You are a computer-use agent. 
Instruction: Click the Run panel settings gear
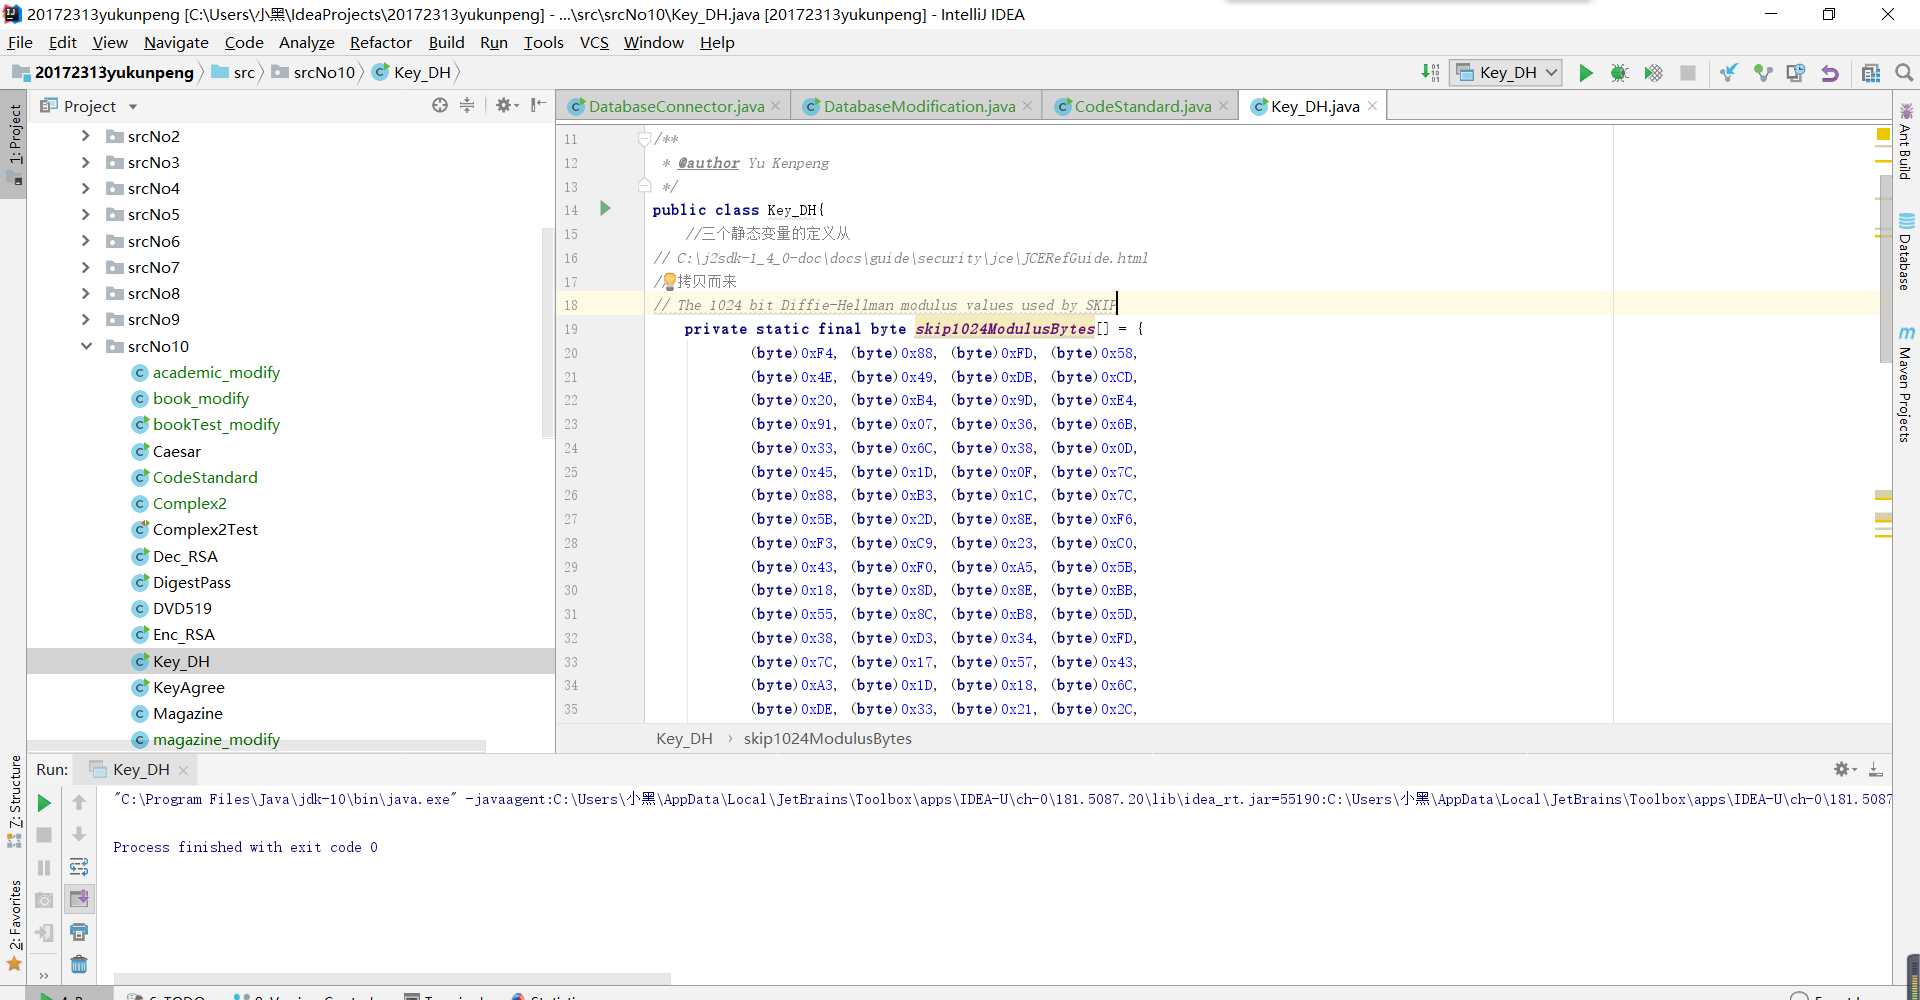[1843, 769]
